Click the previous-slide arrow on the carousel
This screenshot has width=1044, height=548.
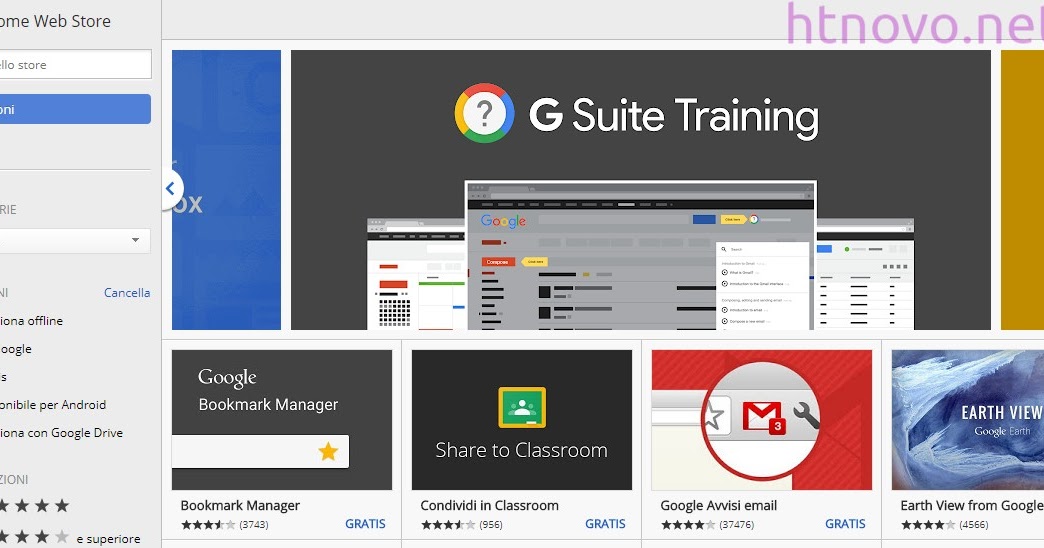171,189
